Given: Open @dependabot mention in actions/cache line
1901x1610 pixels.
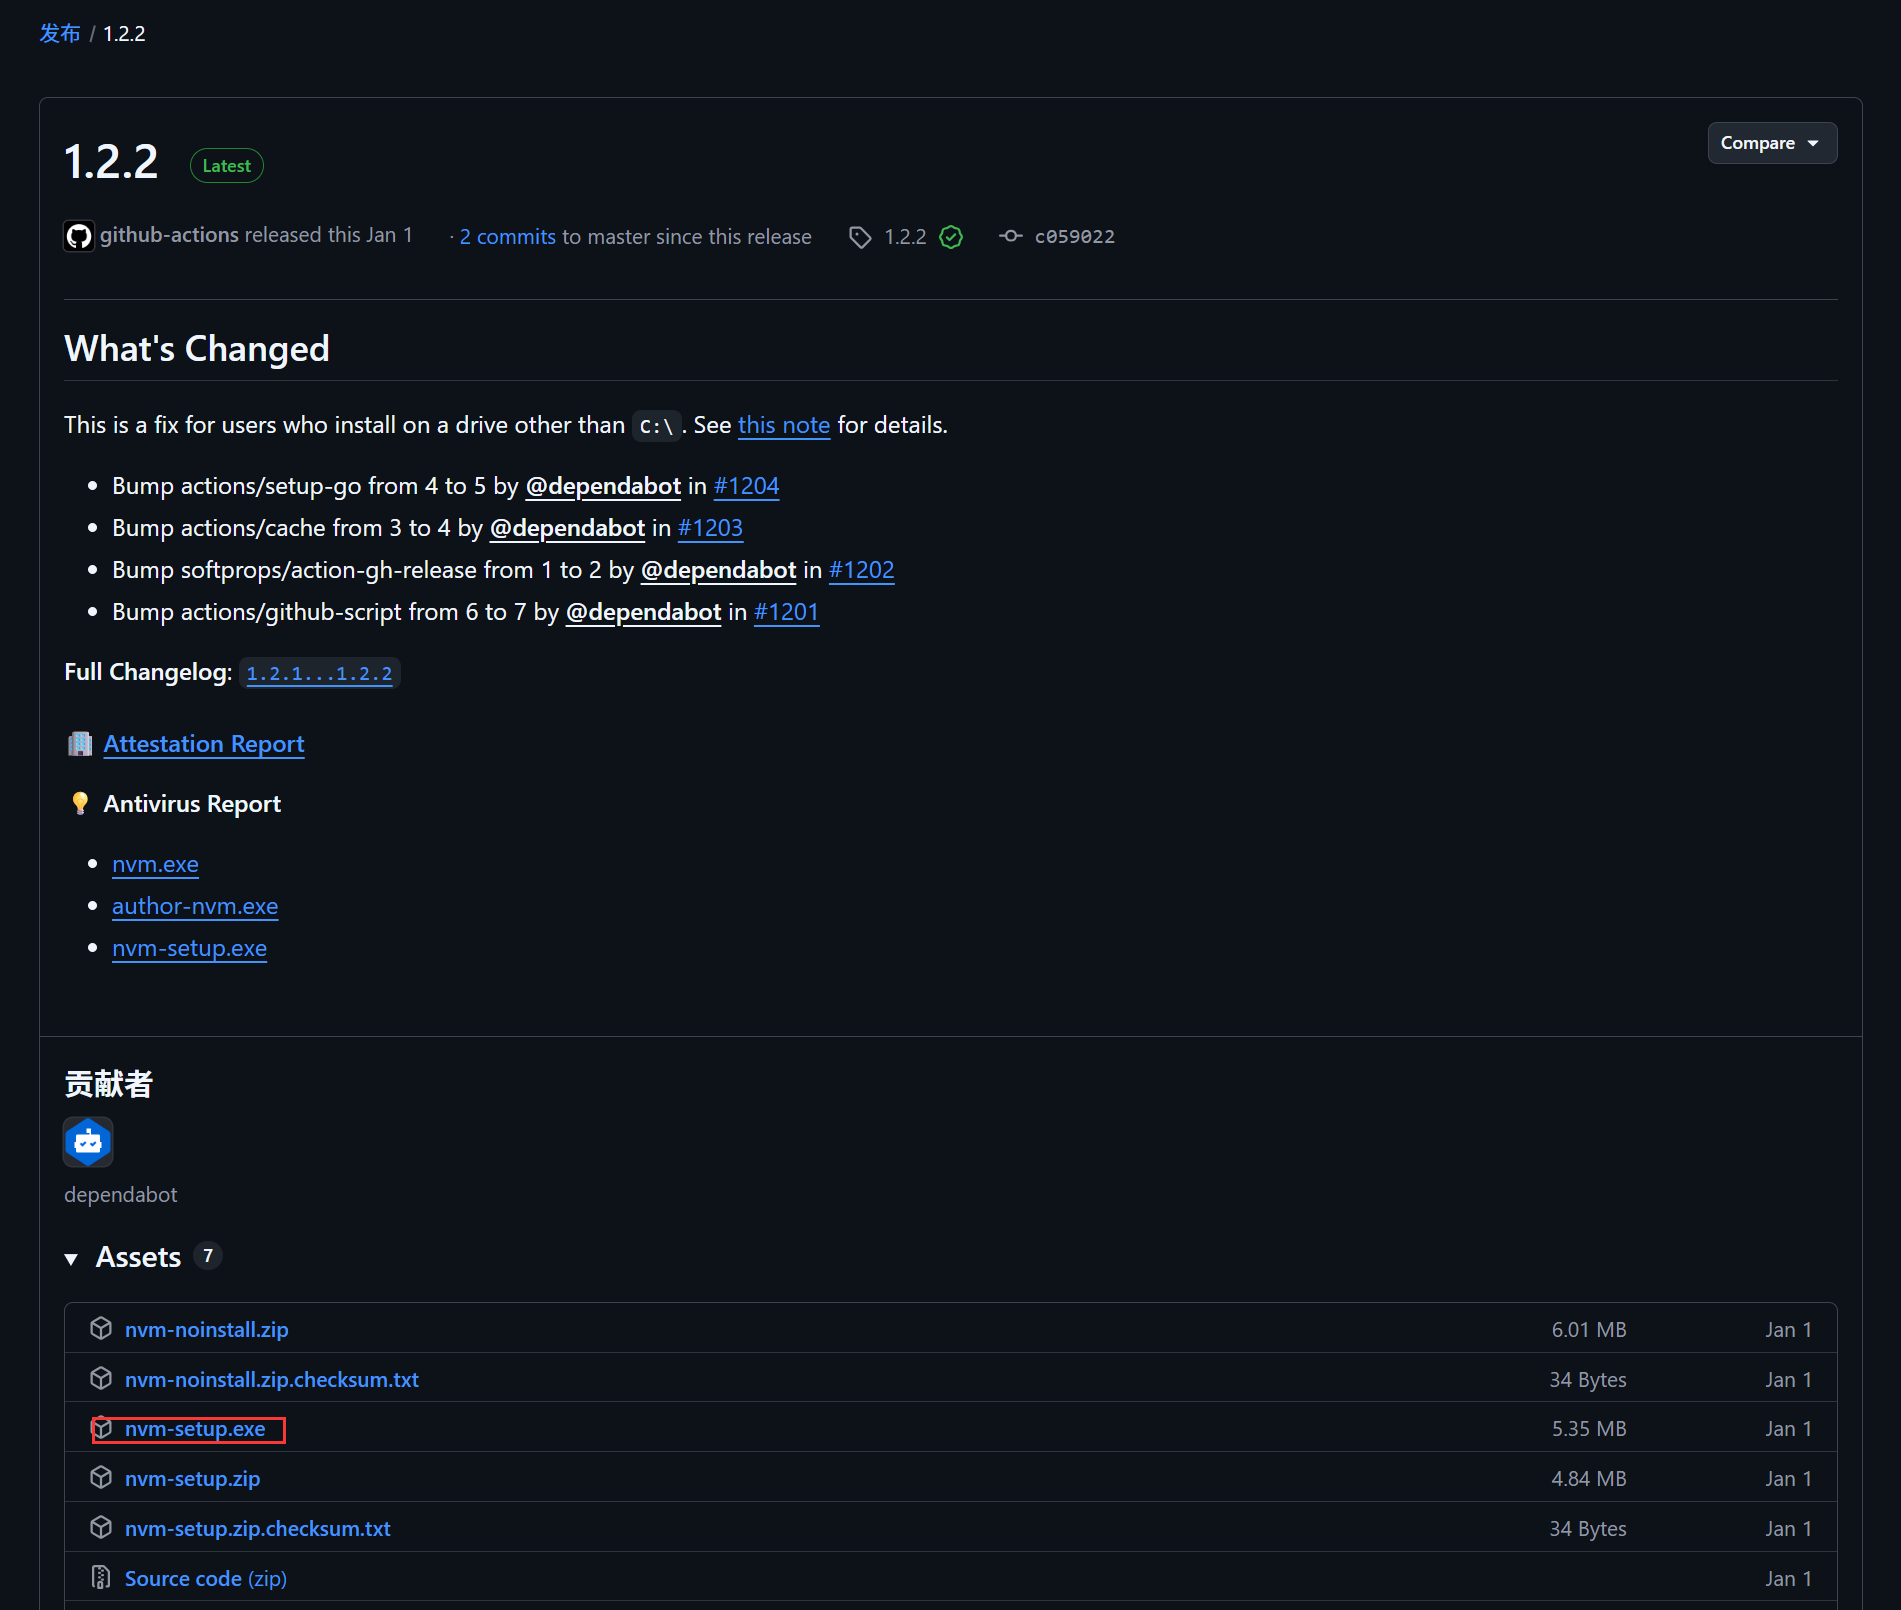Looking at the screenshot, I should (567, 528).
